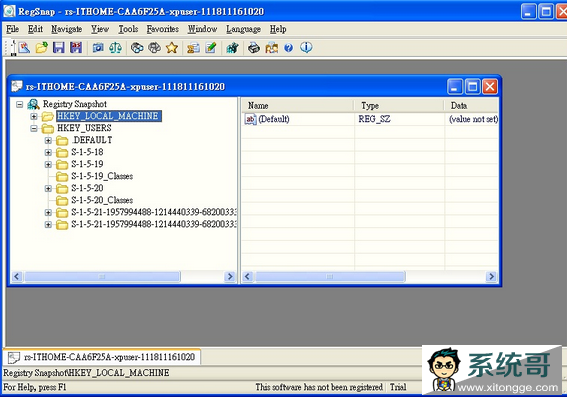
Task: Open the Edit menu
Action: pyautogui.click(x=35, y=29)
